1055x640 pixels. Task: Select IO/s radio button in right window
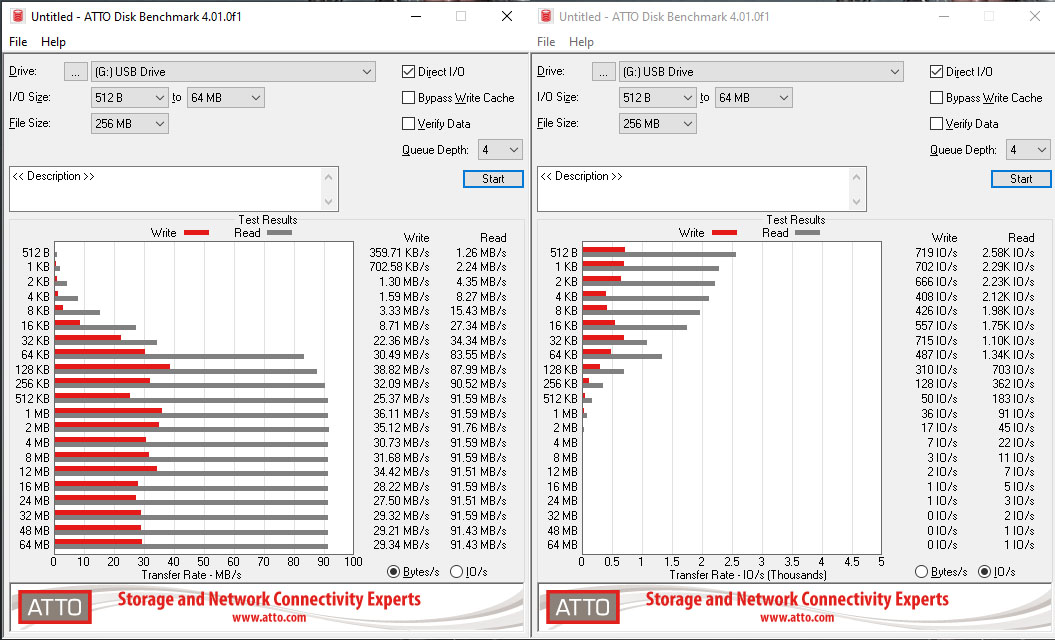[x=984, y=571]
